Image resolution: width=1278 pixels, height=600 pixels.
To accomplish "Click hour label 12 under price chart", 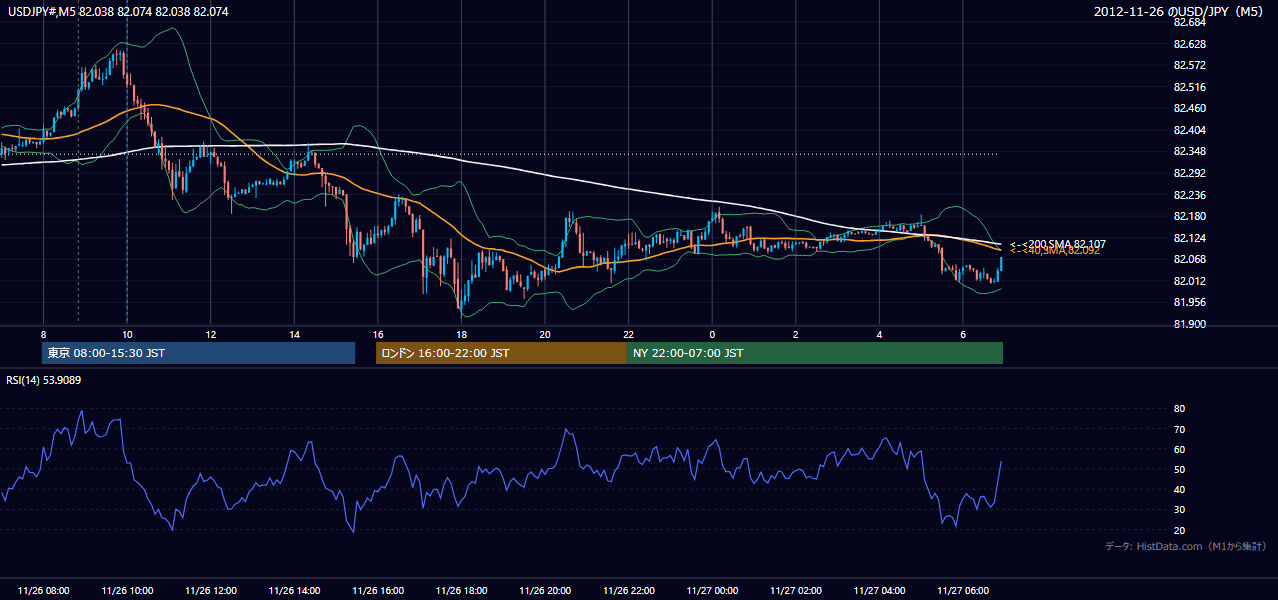I will 210,333.
